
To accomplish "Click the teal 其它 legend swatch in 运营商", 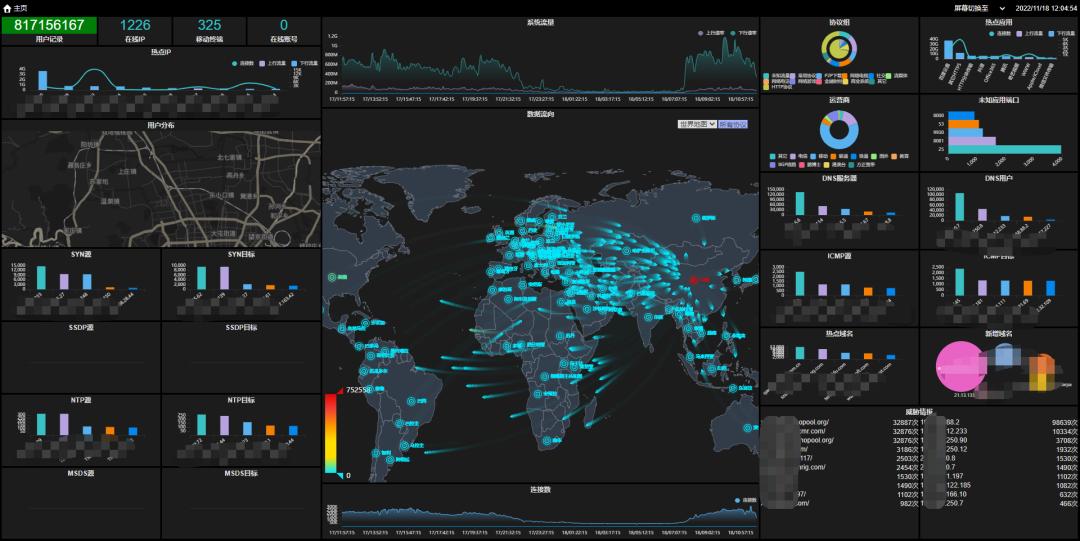I will (773, 156).
